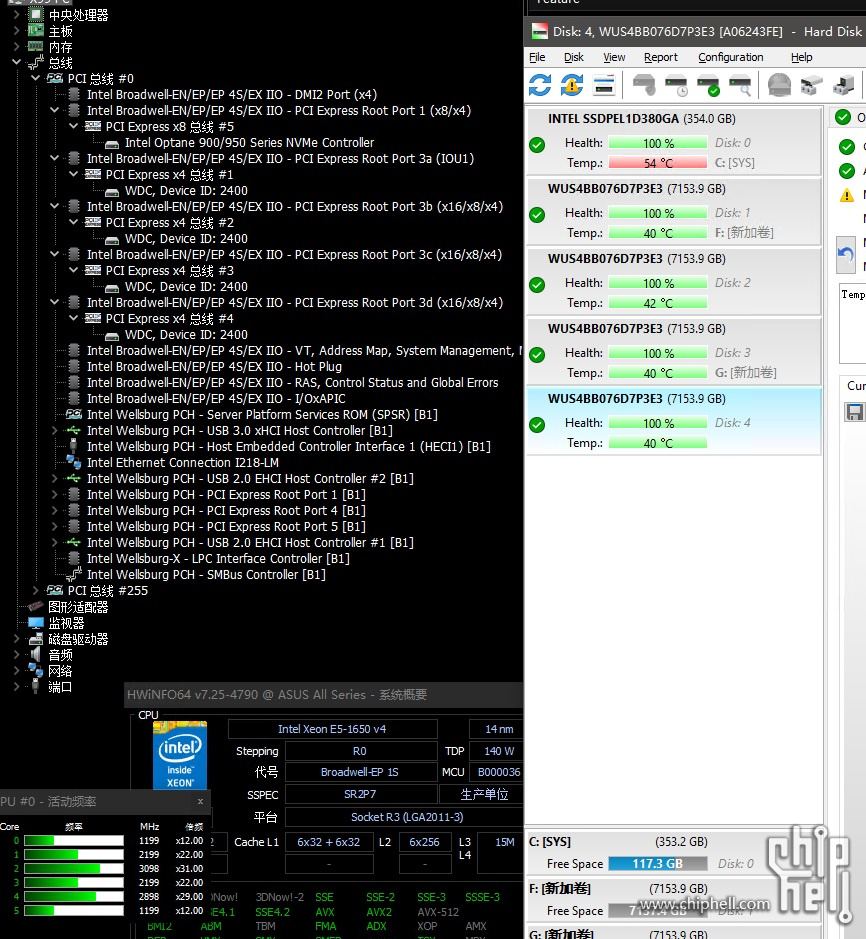Click the green health check of INTEL SSDPEL1D380GA
The height and width of the screenshot is (939, 866).
pos(537,144)
